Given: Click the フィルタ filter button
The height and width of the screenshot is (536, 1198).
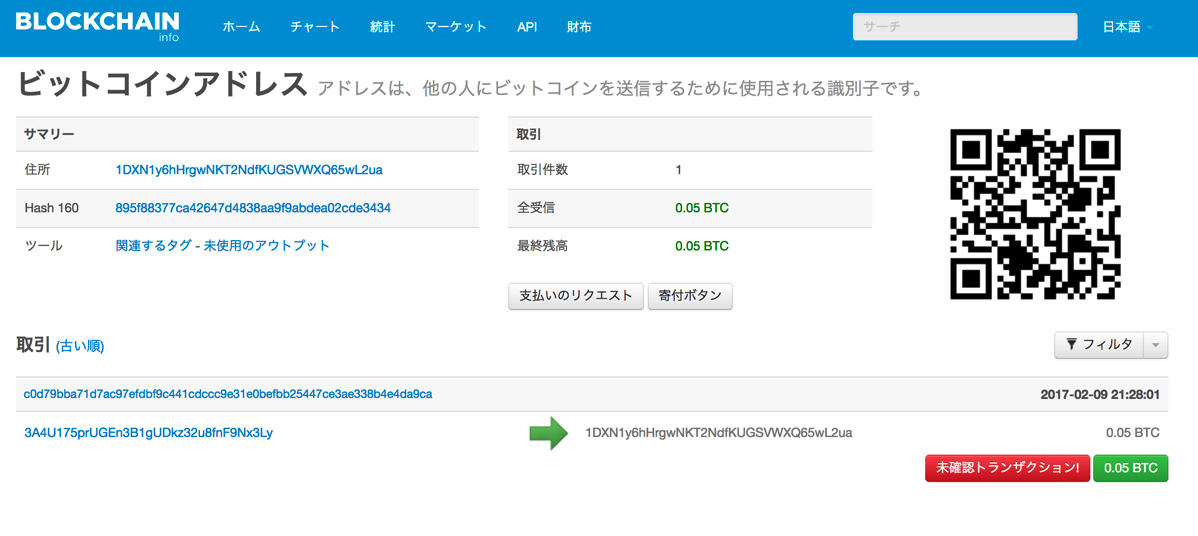Looking at the screenshot, I should click(1099, 345).
